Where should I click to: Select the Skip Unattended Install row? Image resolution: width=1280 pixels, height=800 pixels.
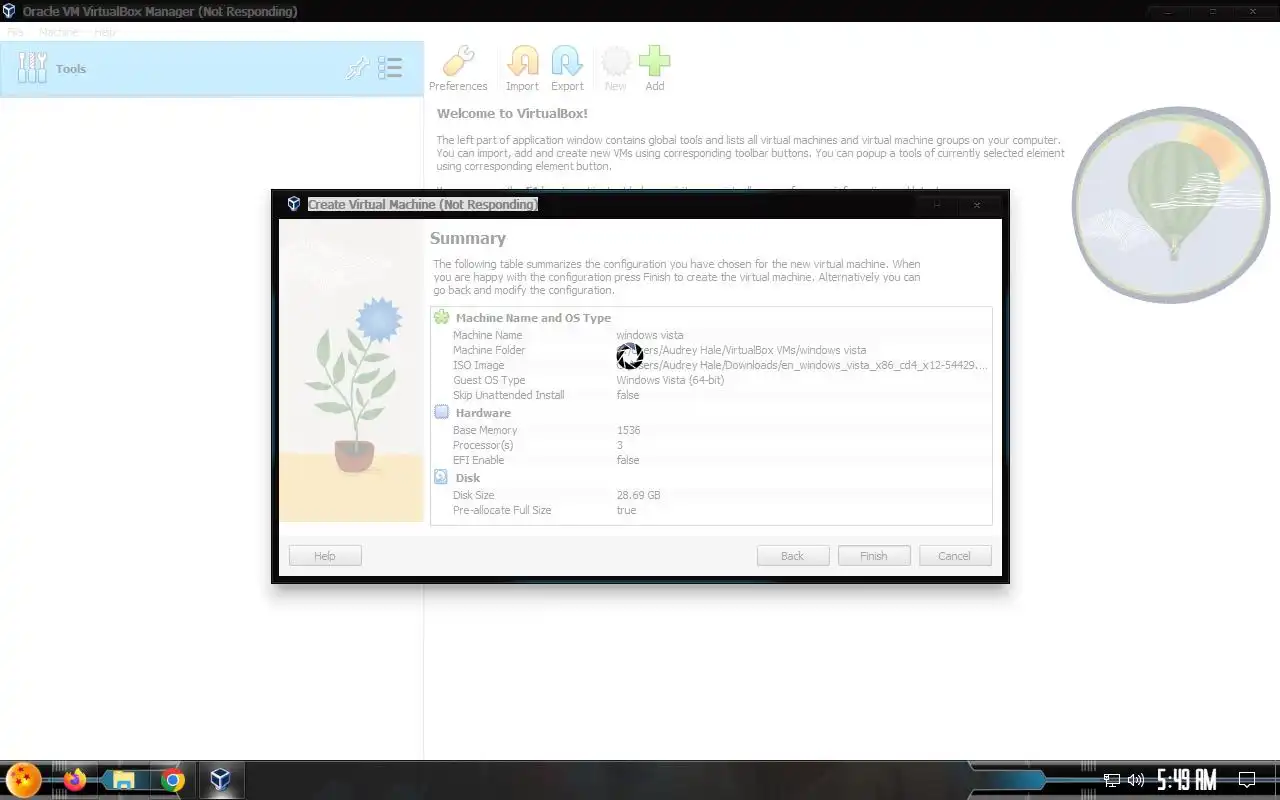pyautogui.click(x=711, y=395)
